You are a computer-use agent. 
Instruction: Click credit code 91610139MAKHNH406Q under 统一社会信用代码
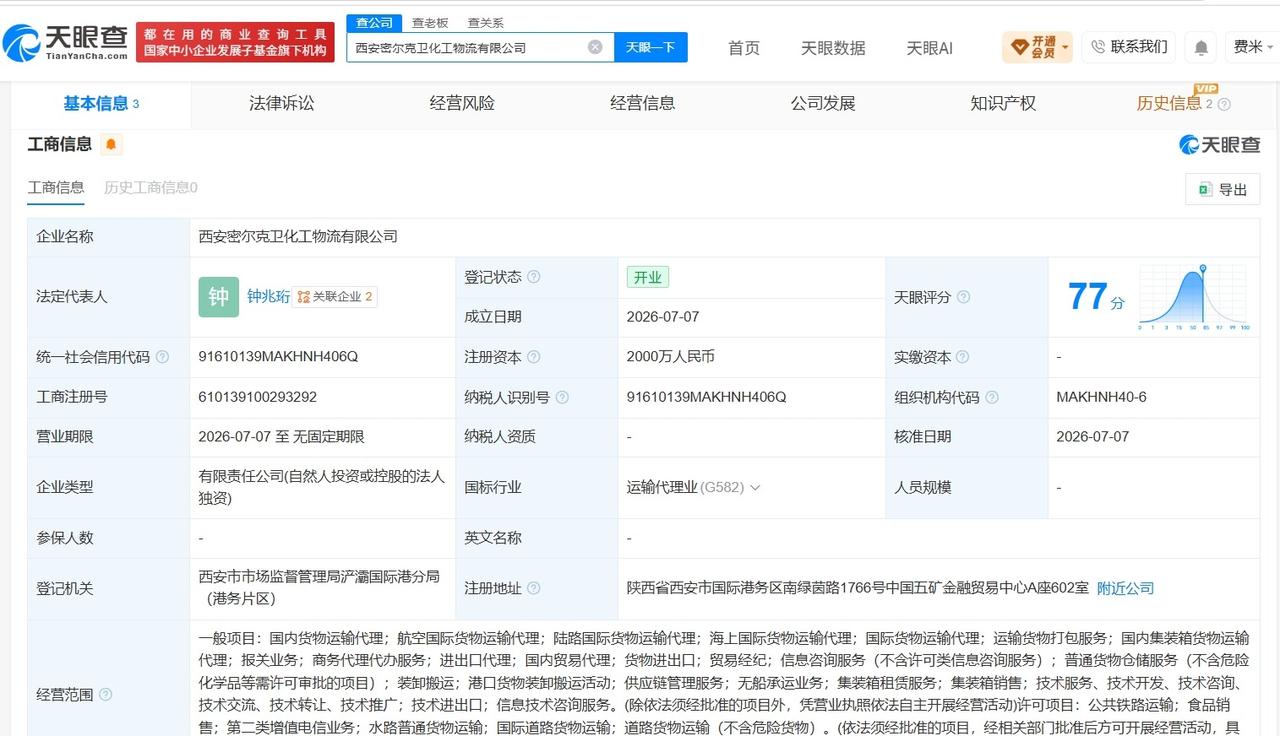tap(278, 357)
